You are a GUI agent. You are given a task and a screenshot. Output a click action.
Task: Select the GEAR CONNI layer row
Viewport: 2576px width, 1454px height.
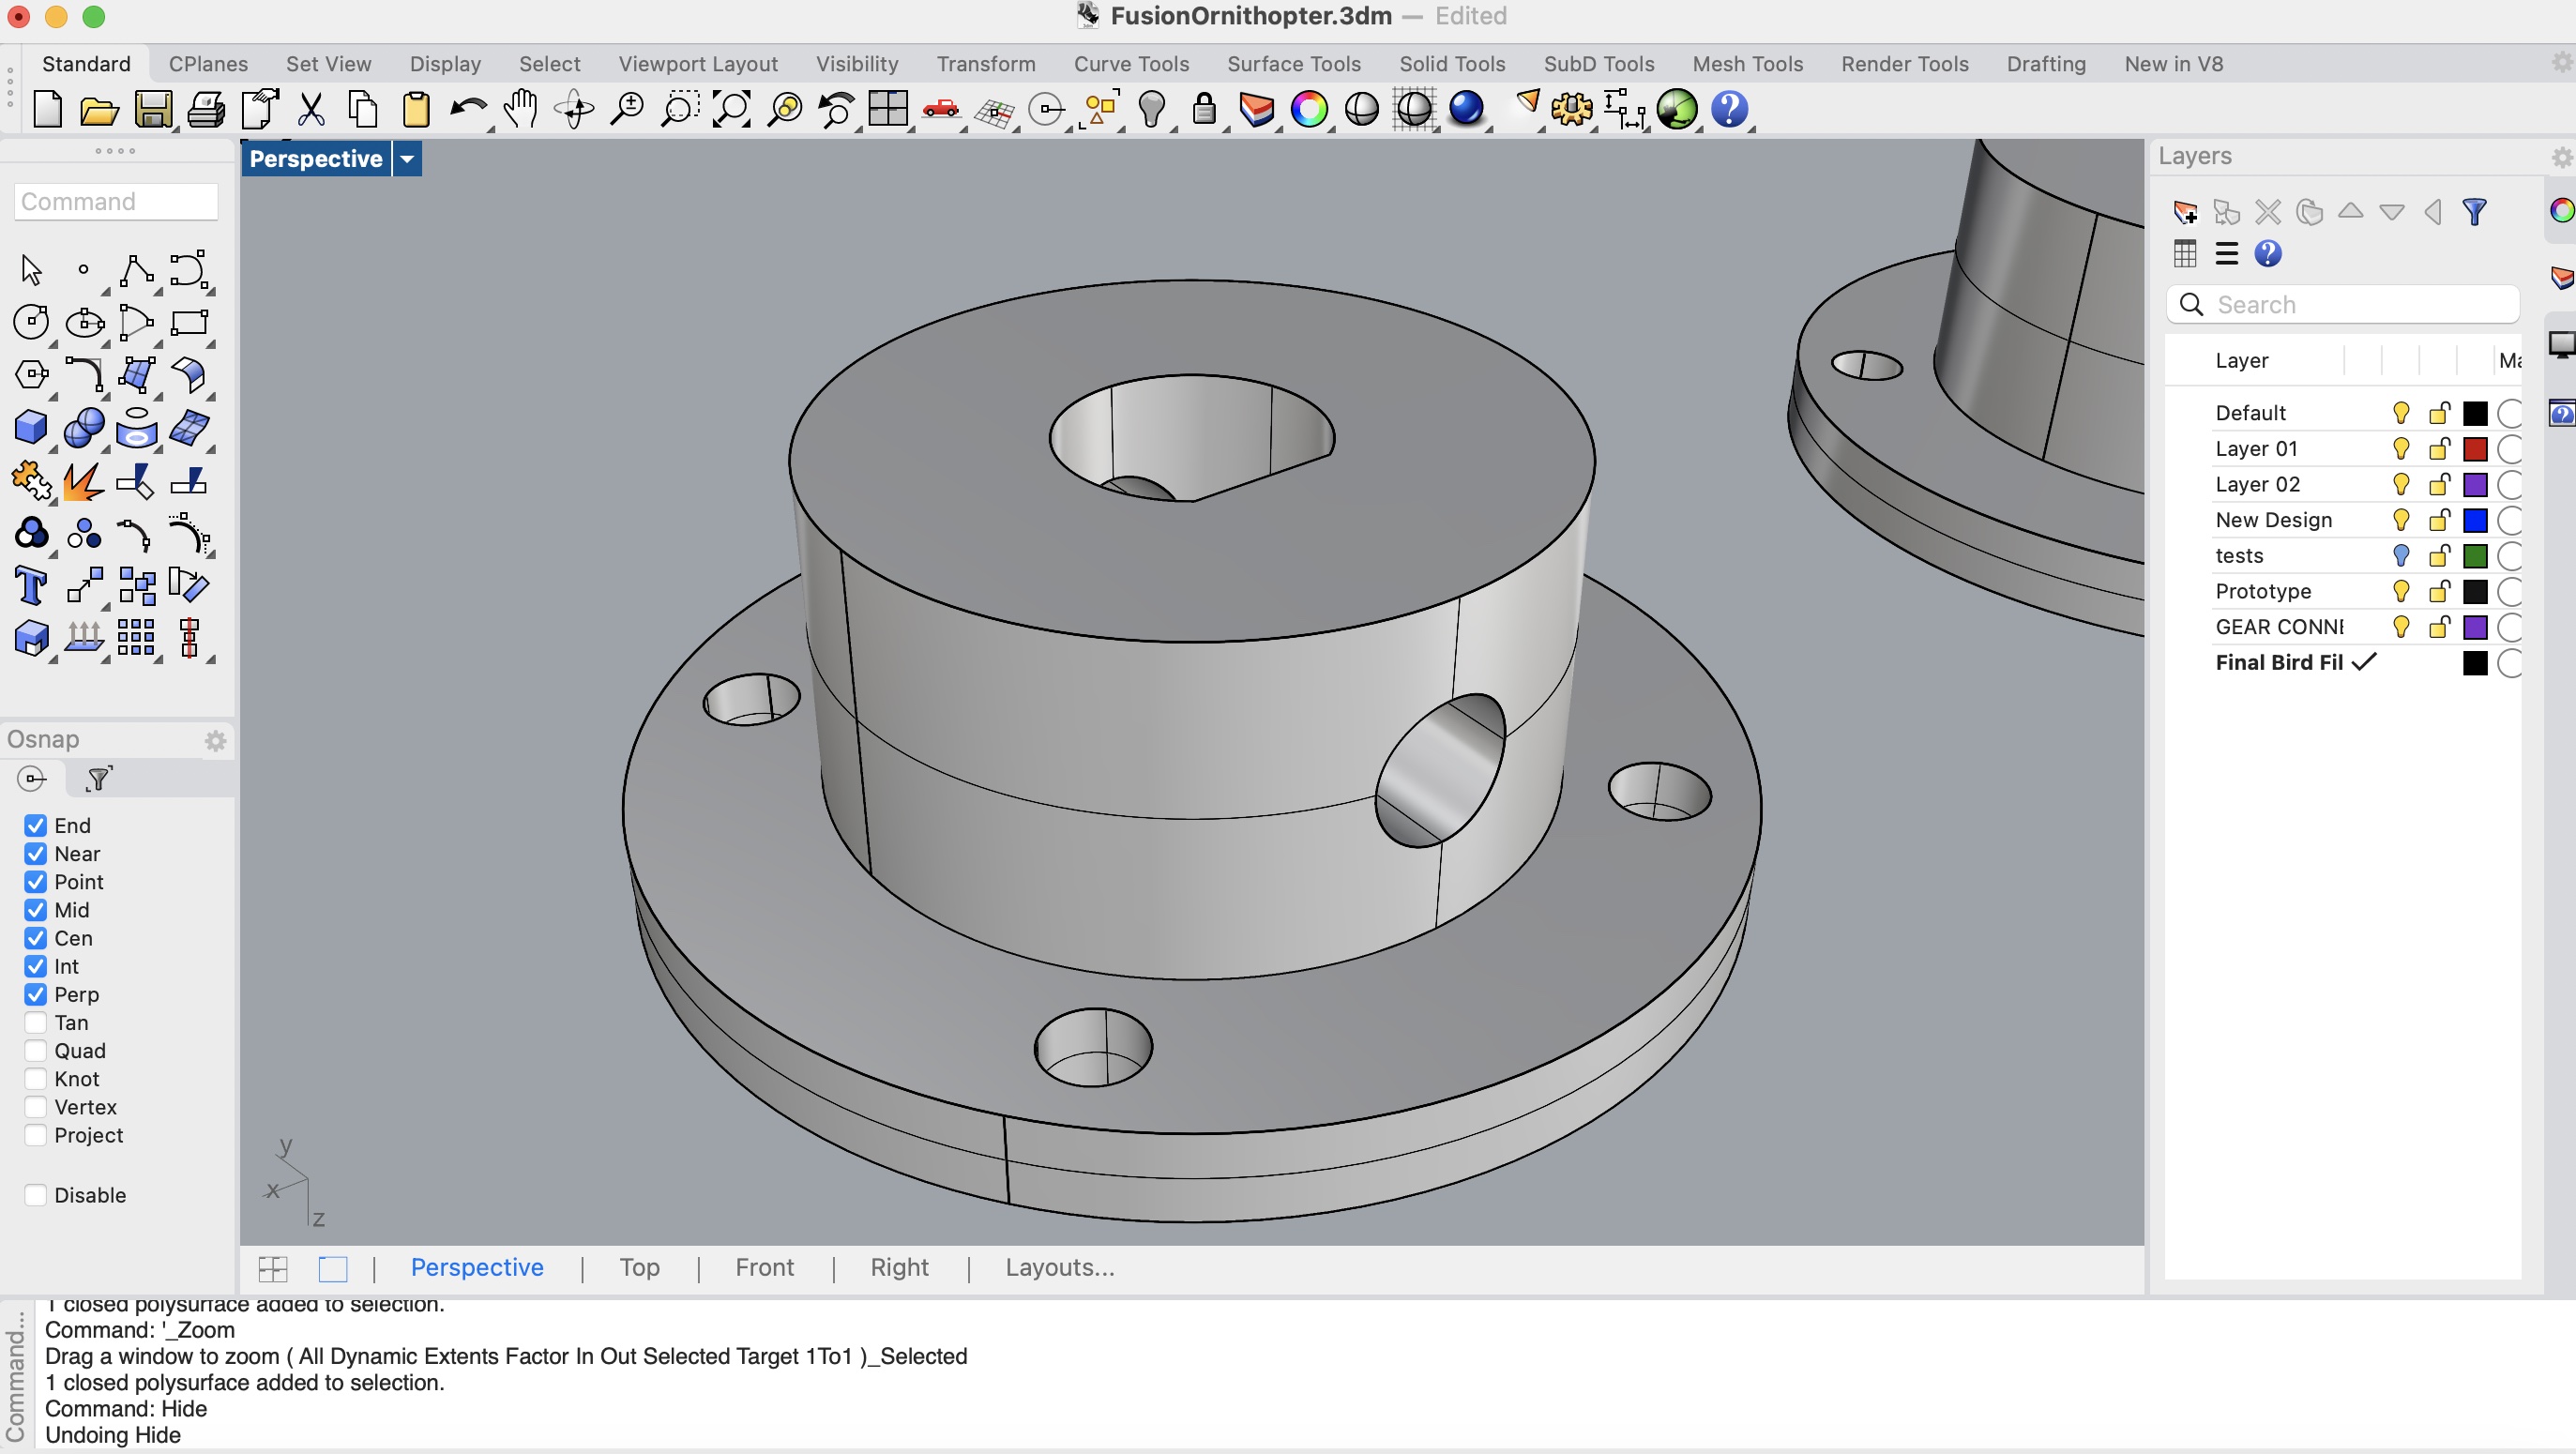pos(2343,627)
